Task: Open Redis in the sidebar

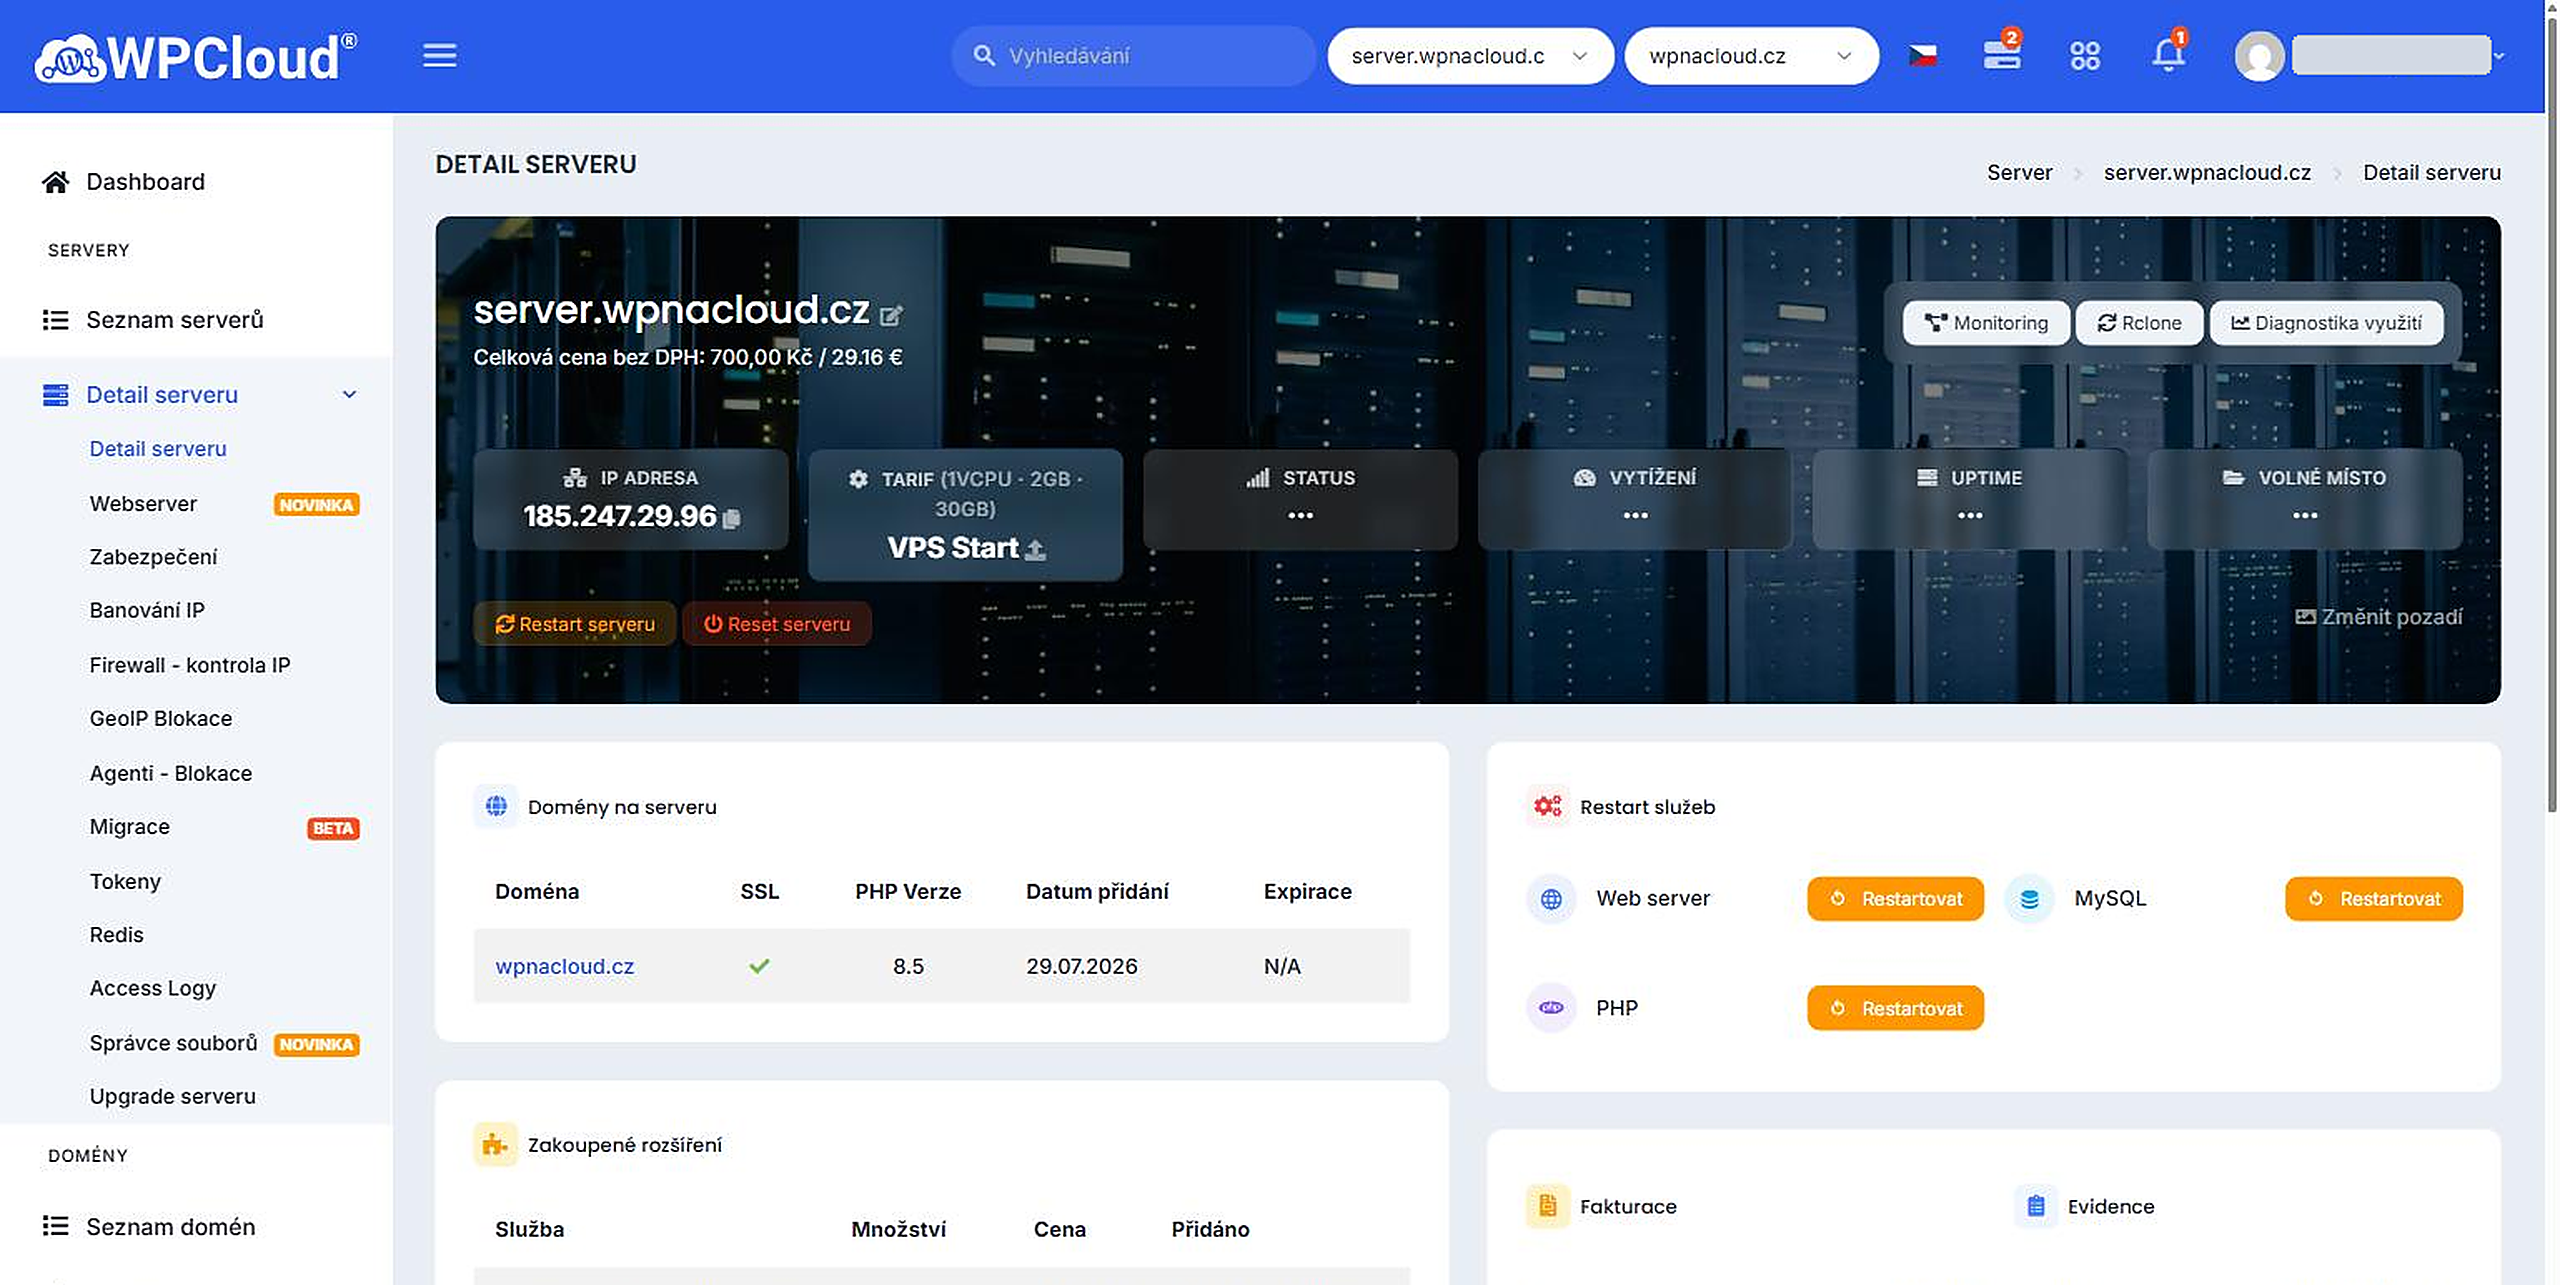Action: click(x=117, y=935)
